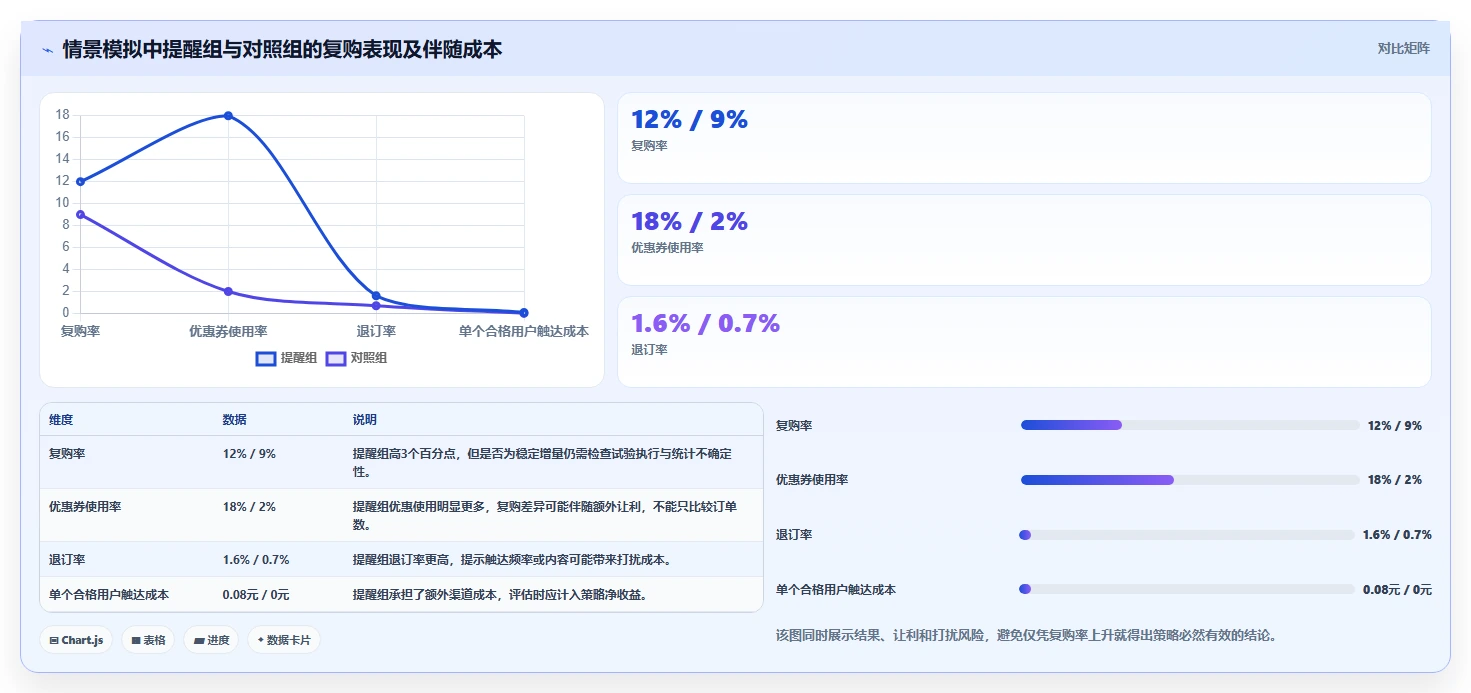Click 提醒组 data point at 复购率
Screen dimensions: 1471x693
point(80,182)
